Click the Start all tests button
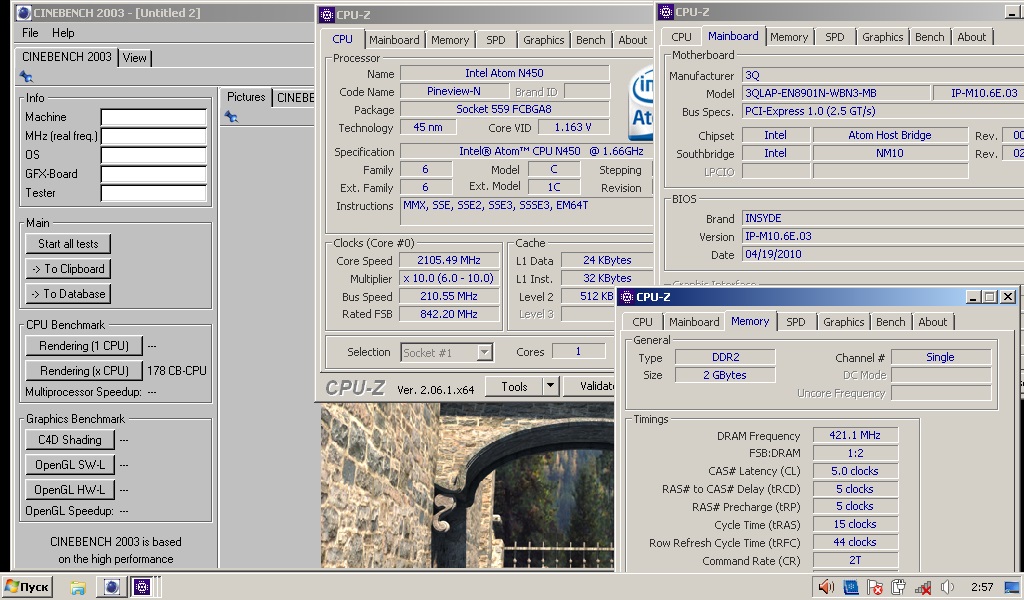The width and height of the screenshot is (1024, 600). point(68,244)
